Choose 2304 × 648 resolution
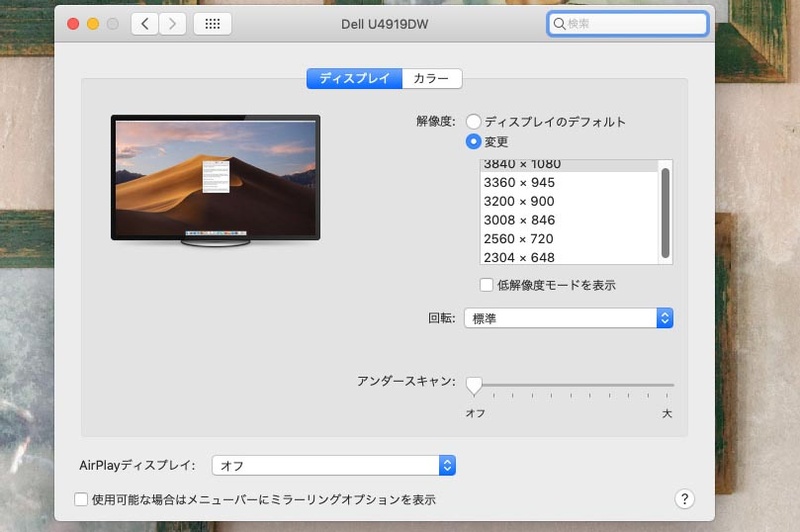Screen dimensions: 800x532 pos(569,257)
